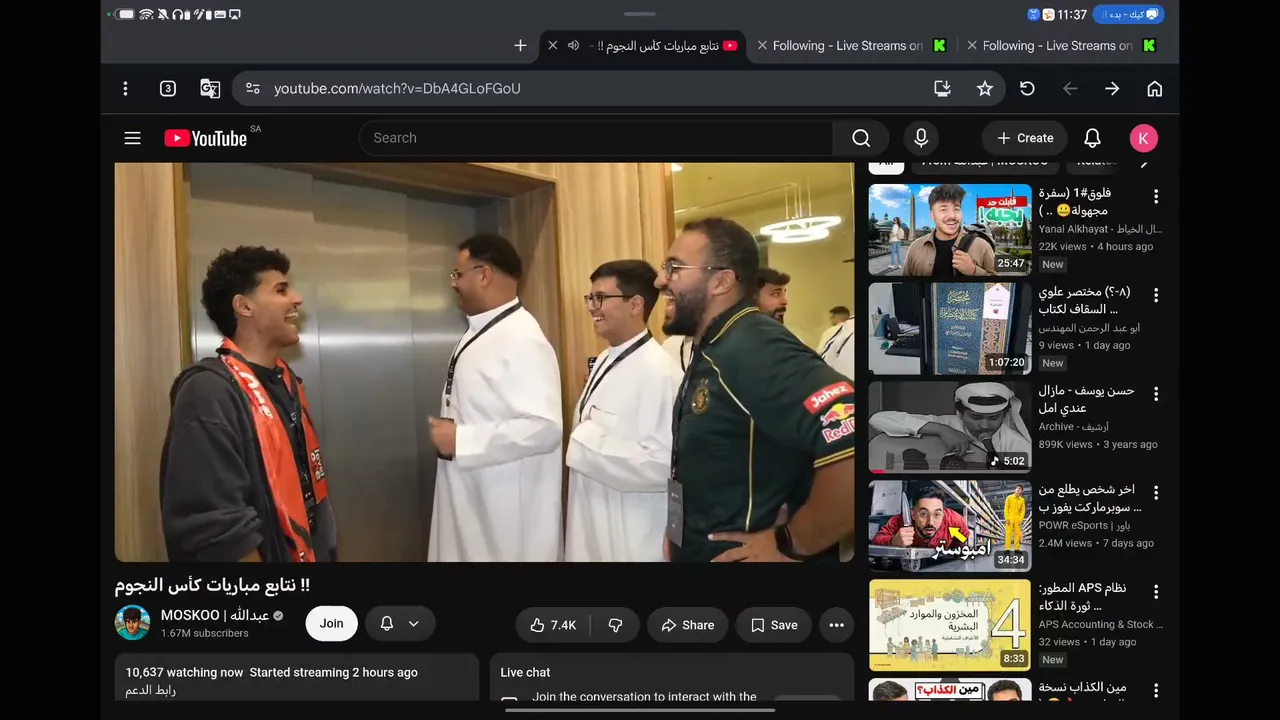
Task: Click the video title نتابع مباريات كأس النجوم
Action: (x=212, y=585)
